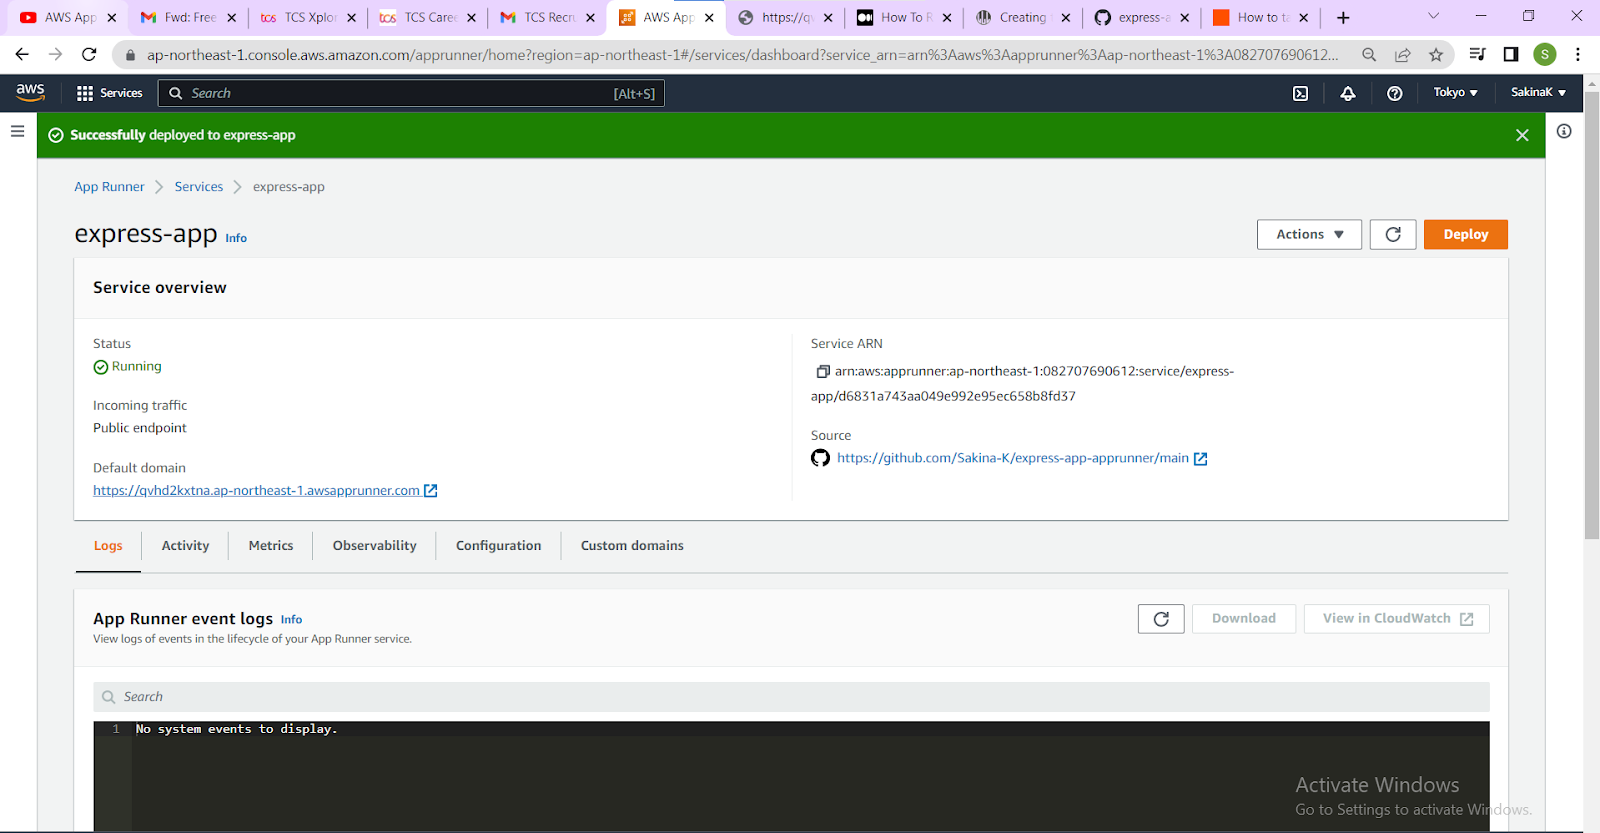Screen dimensions: 1600x833
Task: Open Info link beside App Runner event logs
Action: click(x=291, y=620)
